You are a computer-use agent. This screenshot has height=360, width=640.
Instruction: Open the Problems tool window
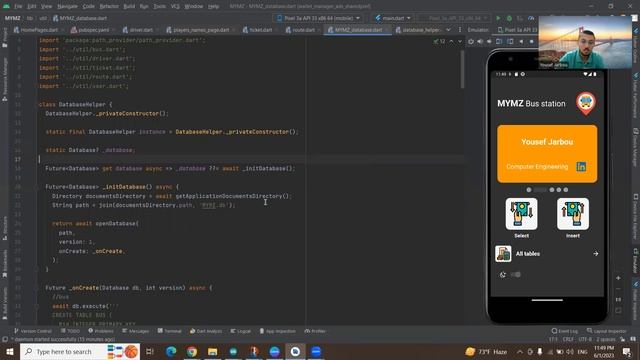point(101,331)
